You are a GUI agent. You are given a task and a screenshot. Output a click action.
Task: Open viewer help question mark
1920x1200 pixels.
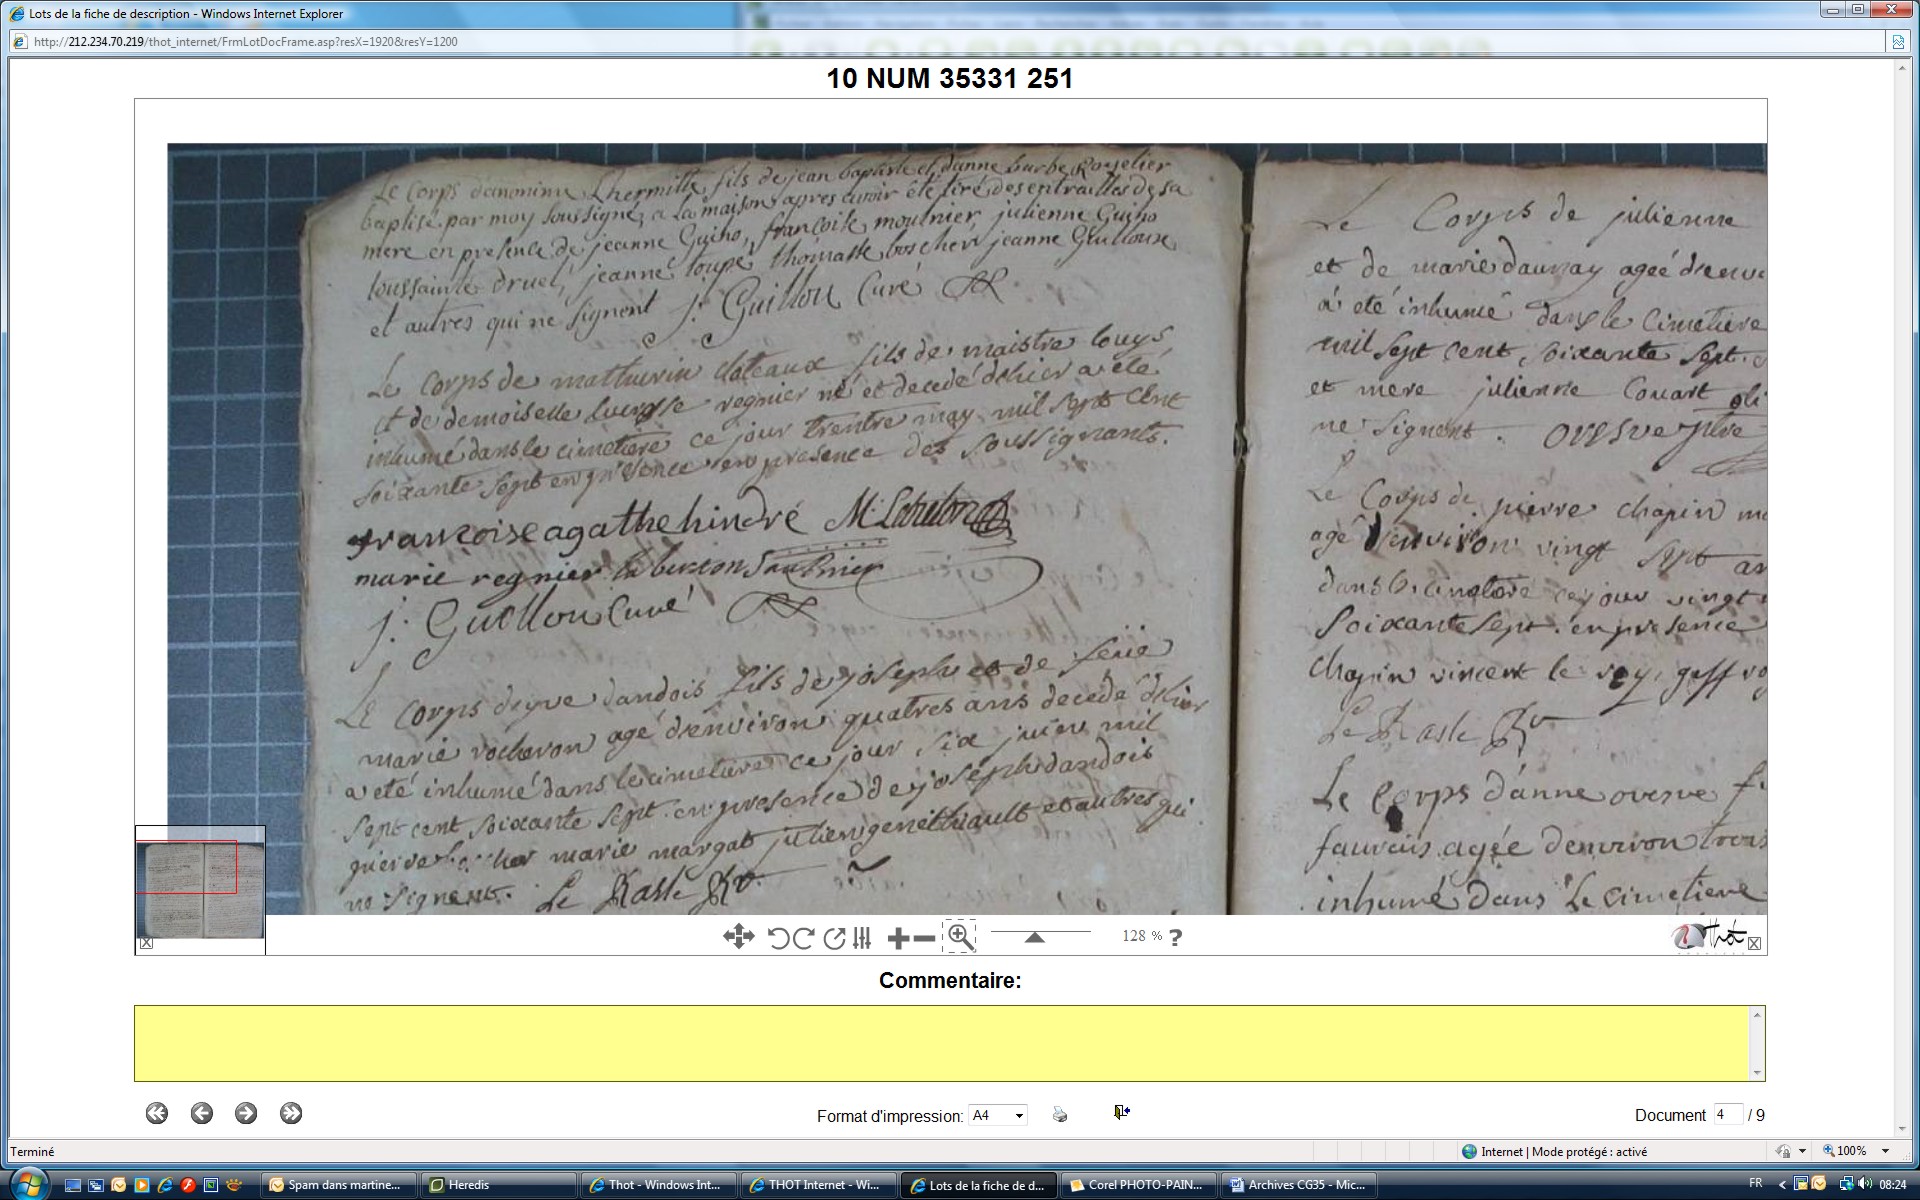[1176, 938]
